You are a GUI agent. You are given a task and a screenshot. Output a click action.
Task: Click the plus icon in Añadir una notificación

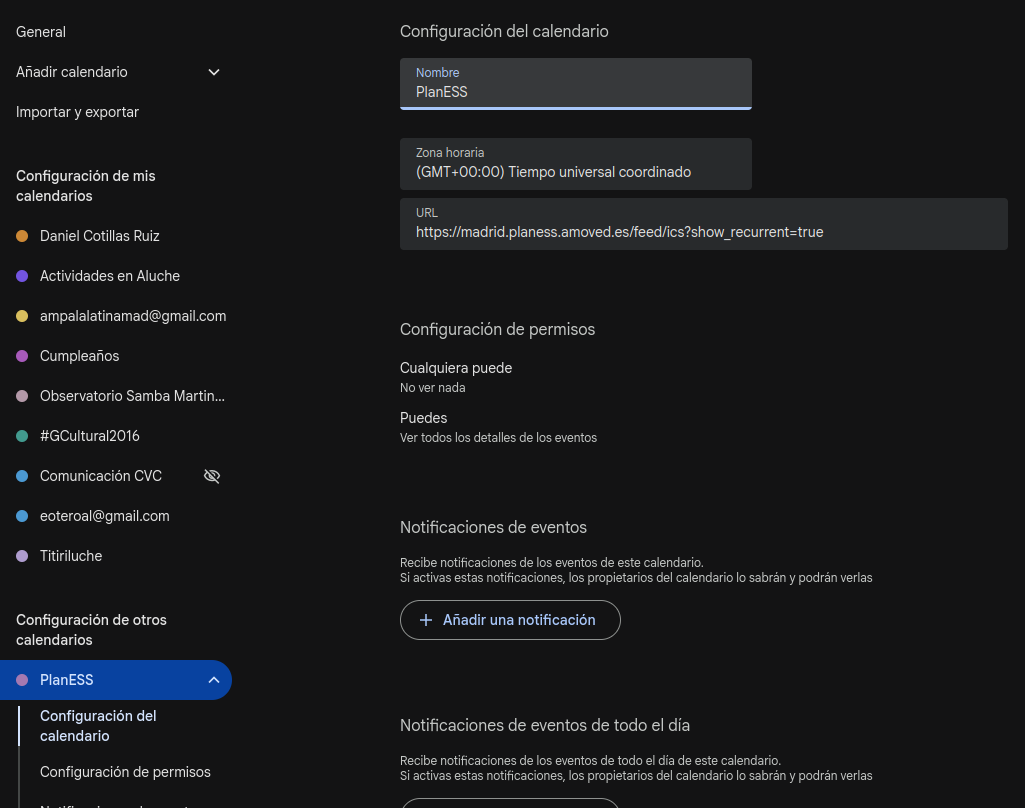tap(425, 620)
